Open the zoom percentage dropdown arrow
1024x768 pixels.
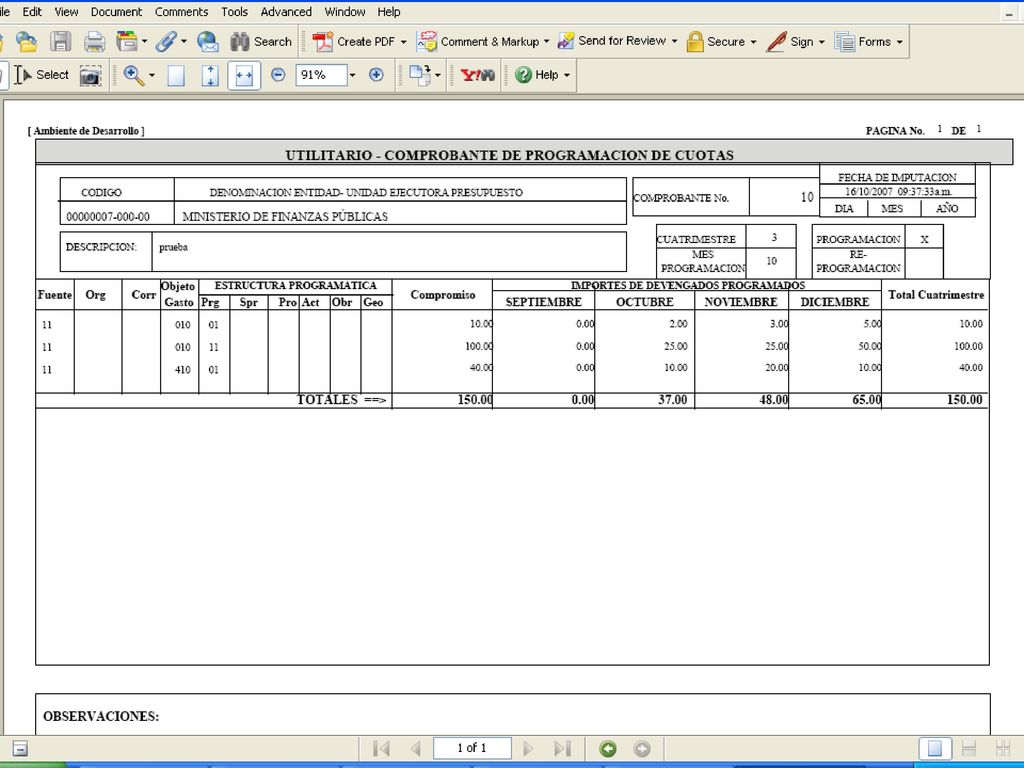click(353, 75)
